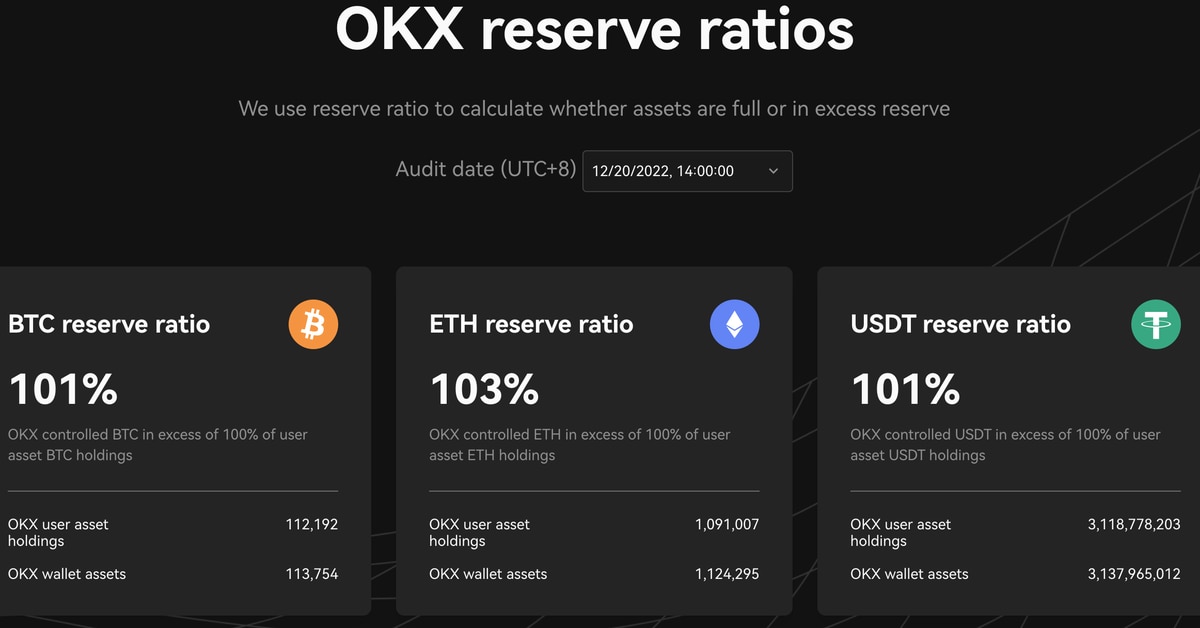1200x628 pixels.
Task: Click the blue Ethereum icon
Action: pos(734,324)
